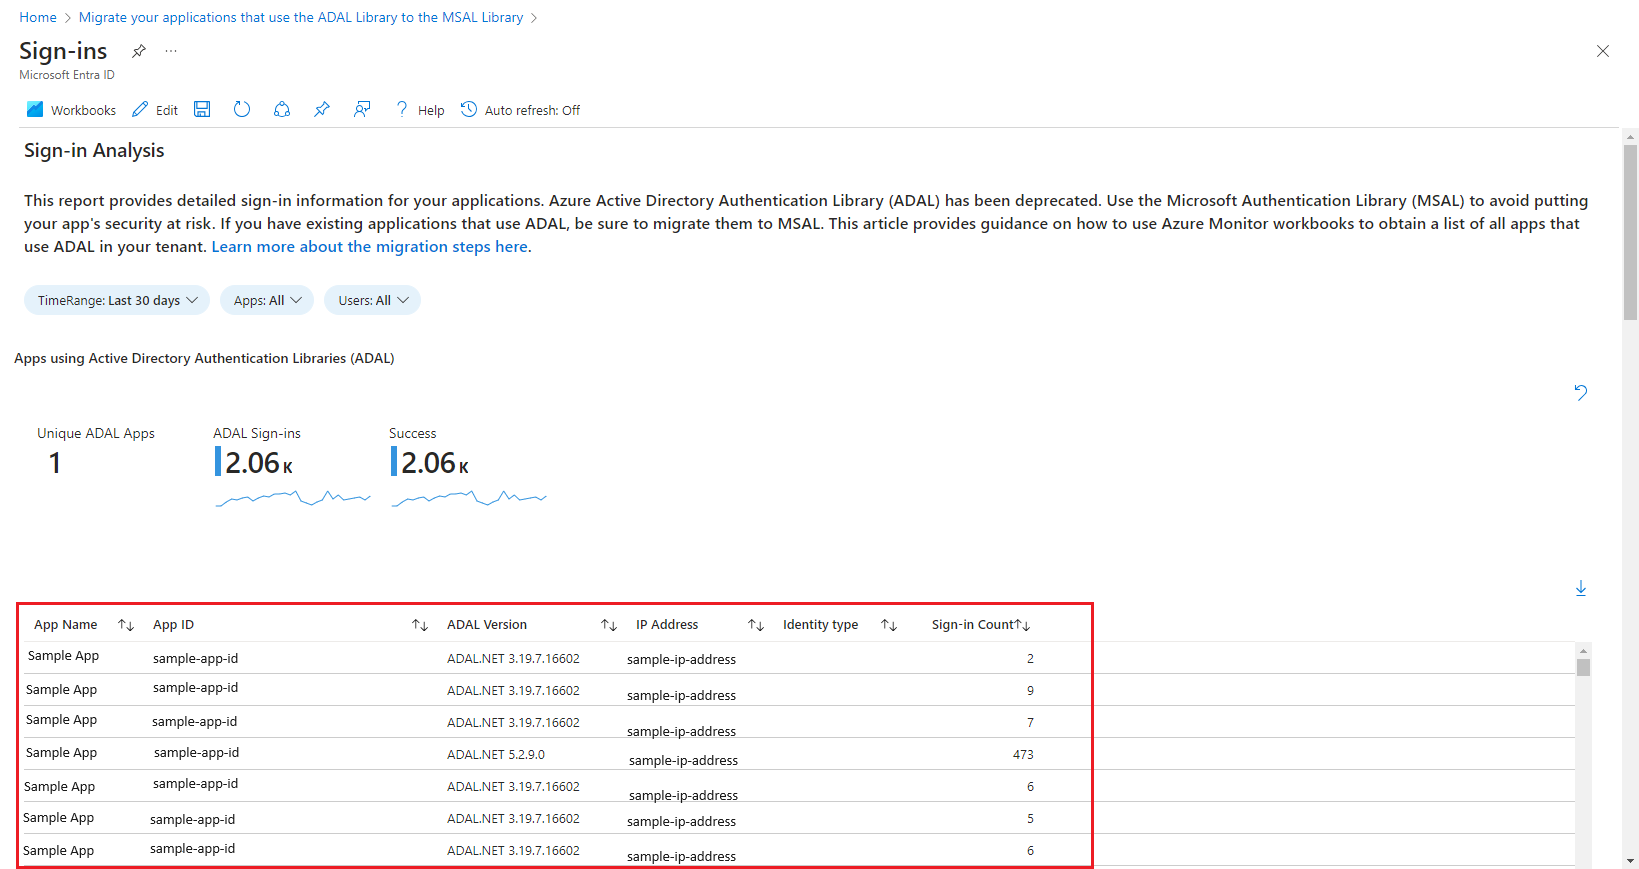This screenshot has height=869, width=1639.
Task: Expand the TimeRange: Last 30 days dropdown
Action: (x=117, y=300)
